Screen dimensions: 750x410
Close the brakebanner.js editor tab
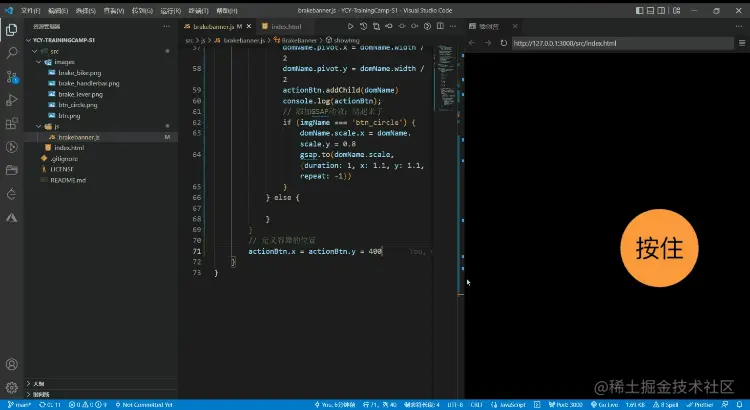pos(249,26)
